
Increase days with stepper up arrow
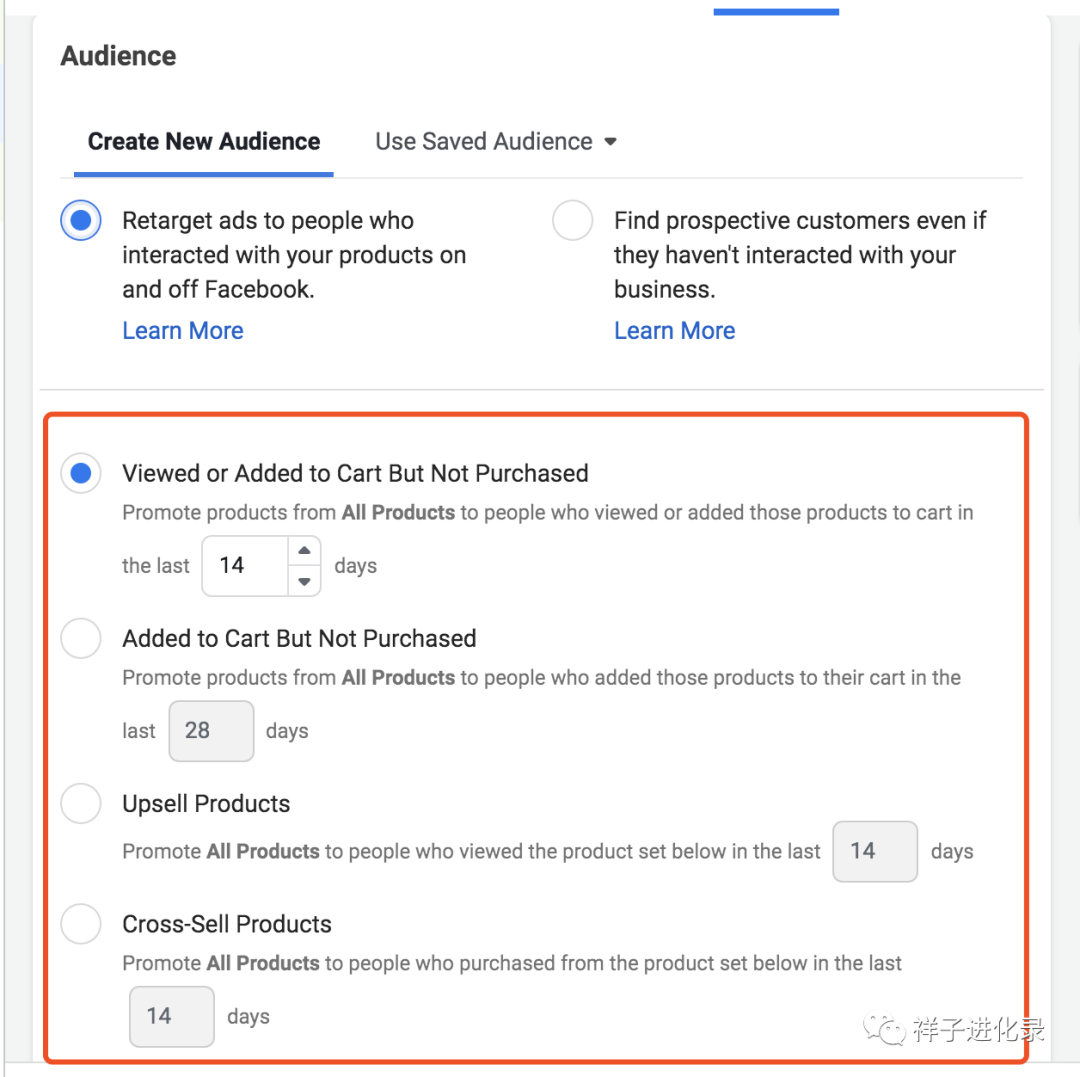point(304,551)
